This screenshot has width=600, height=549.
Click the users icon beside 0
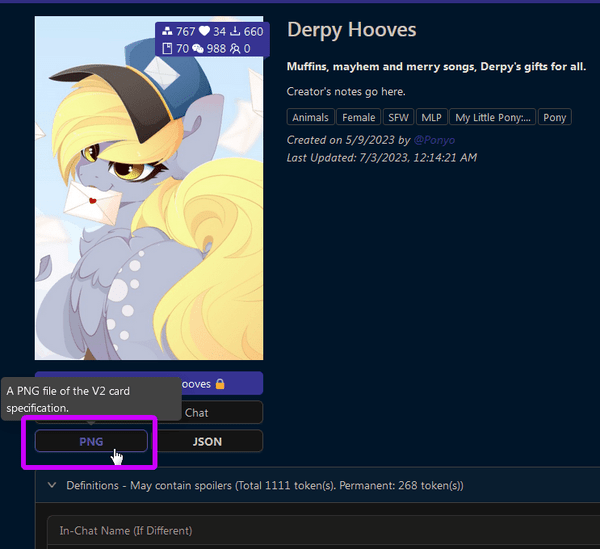pyautogui.click(x=235, y=48)
